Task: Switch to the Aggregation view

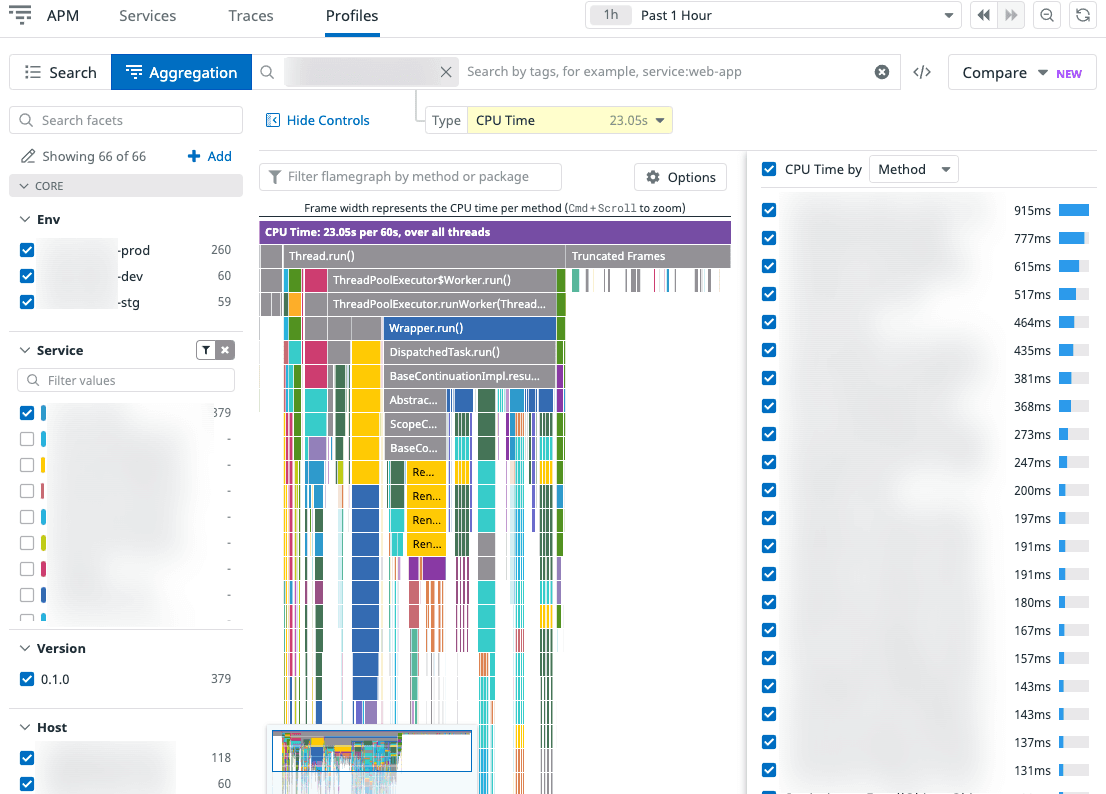Action: click(x=181, y=72)
